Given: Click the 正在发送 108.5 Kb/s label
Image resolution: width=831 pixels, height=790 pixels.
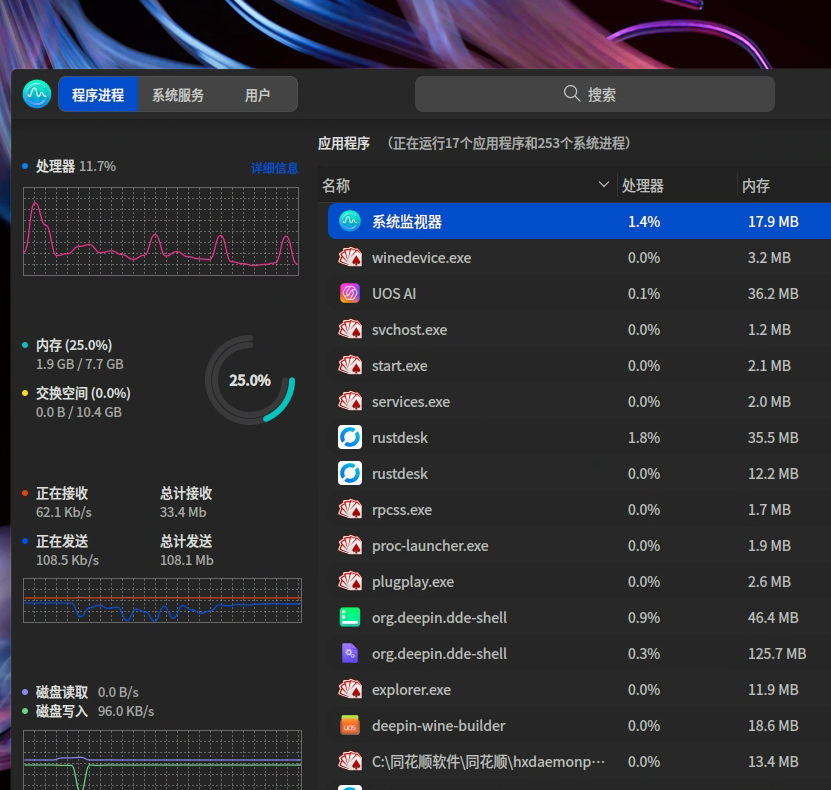Looking at the screenshot, I should click(67, 551).
